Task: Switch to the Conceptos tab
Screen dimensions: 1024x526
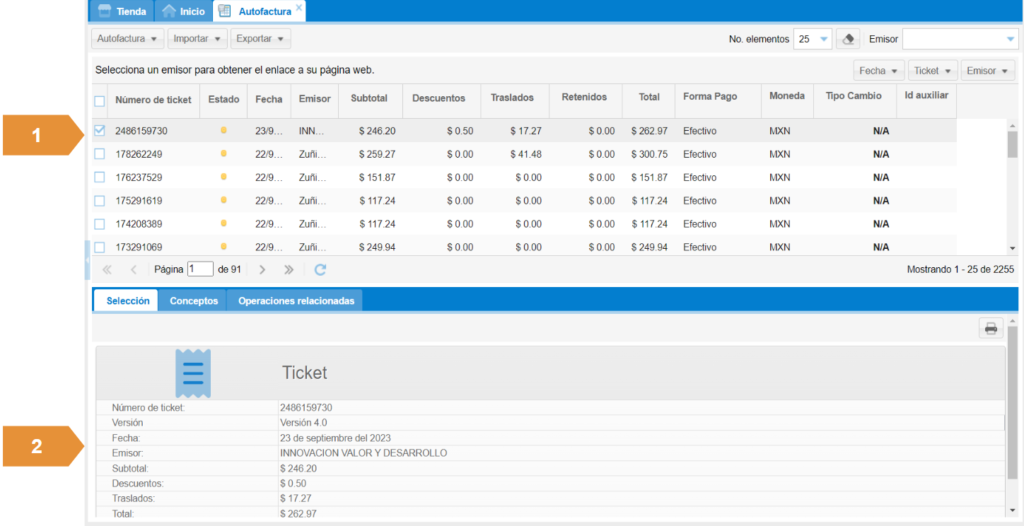Action: pos(193,300)
